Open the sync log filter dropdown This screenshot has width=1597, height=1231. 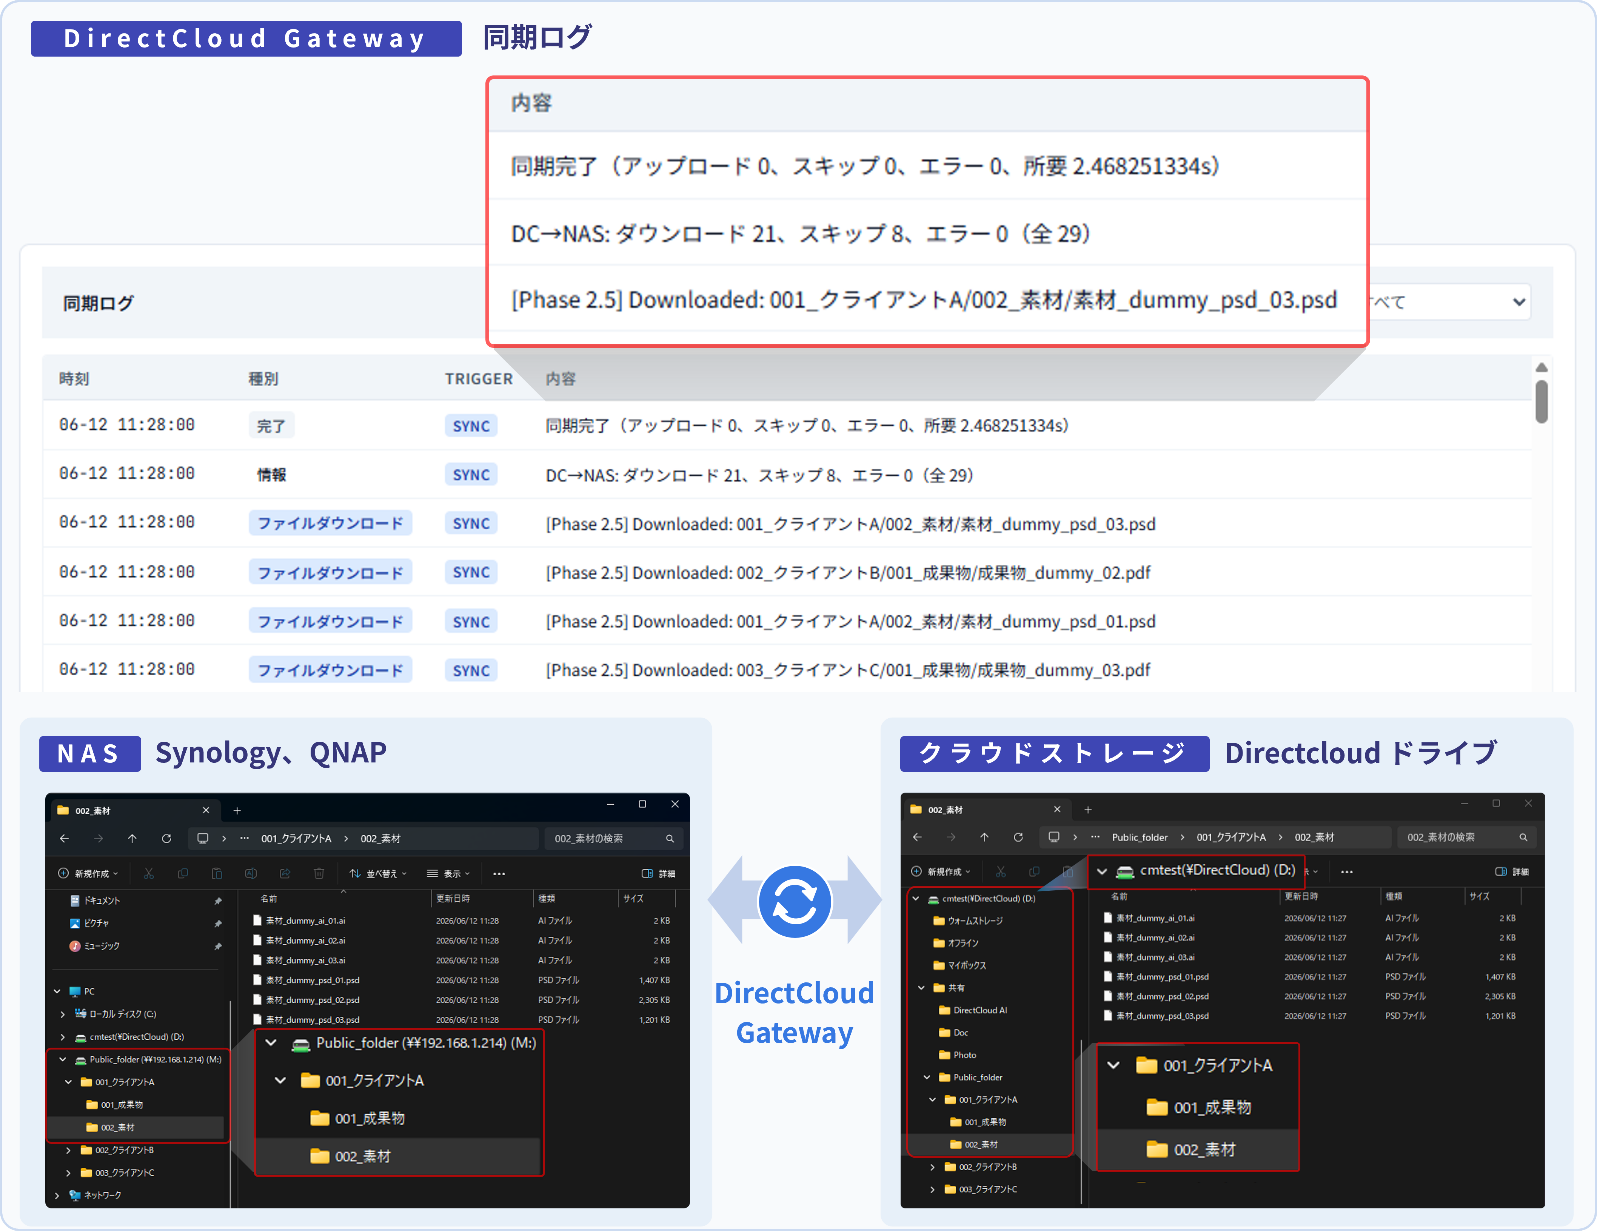(1449, 301)
